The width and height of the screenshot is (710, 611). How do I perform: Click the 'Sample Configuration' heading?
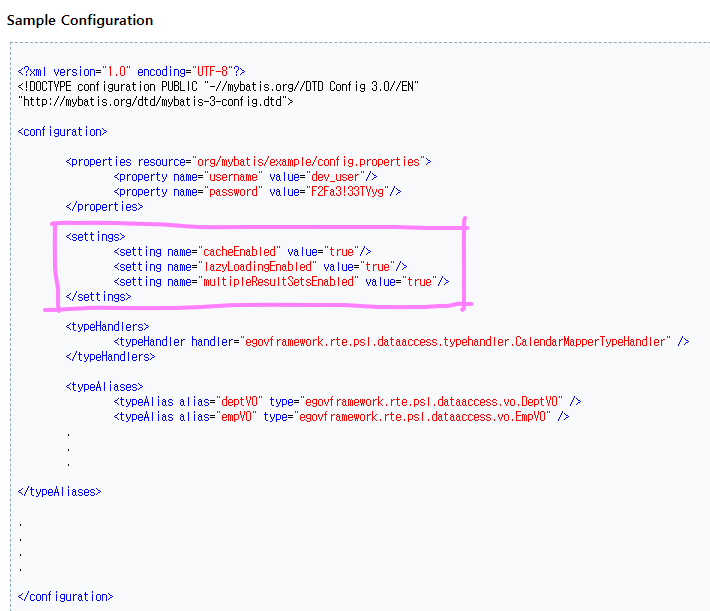[x=80, y=20]
